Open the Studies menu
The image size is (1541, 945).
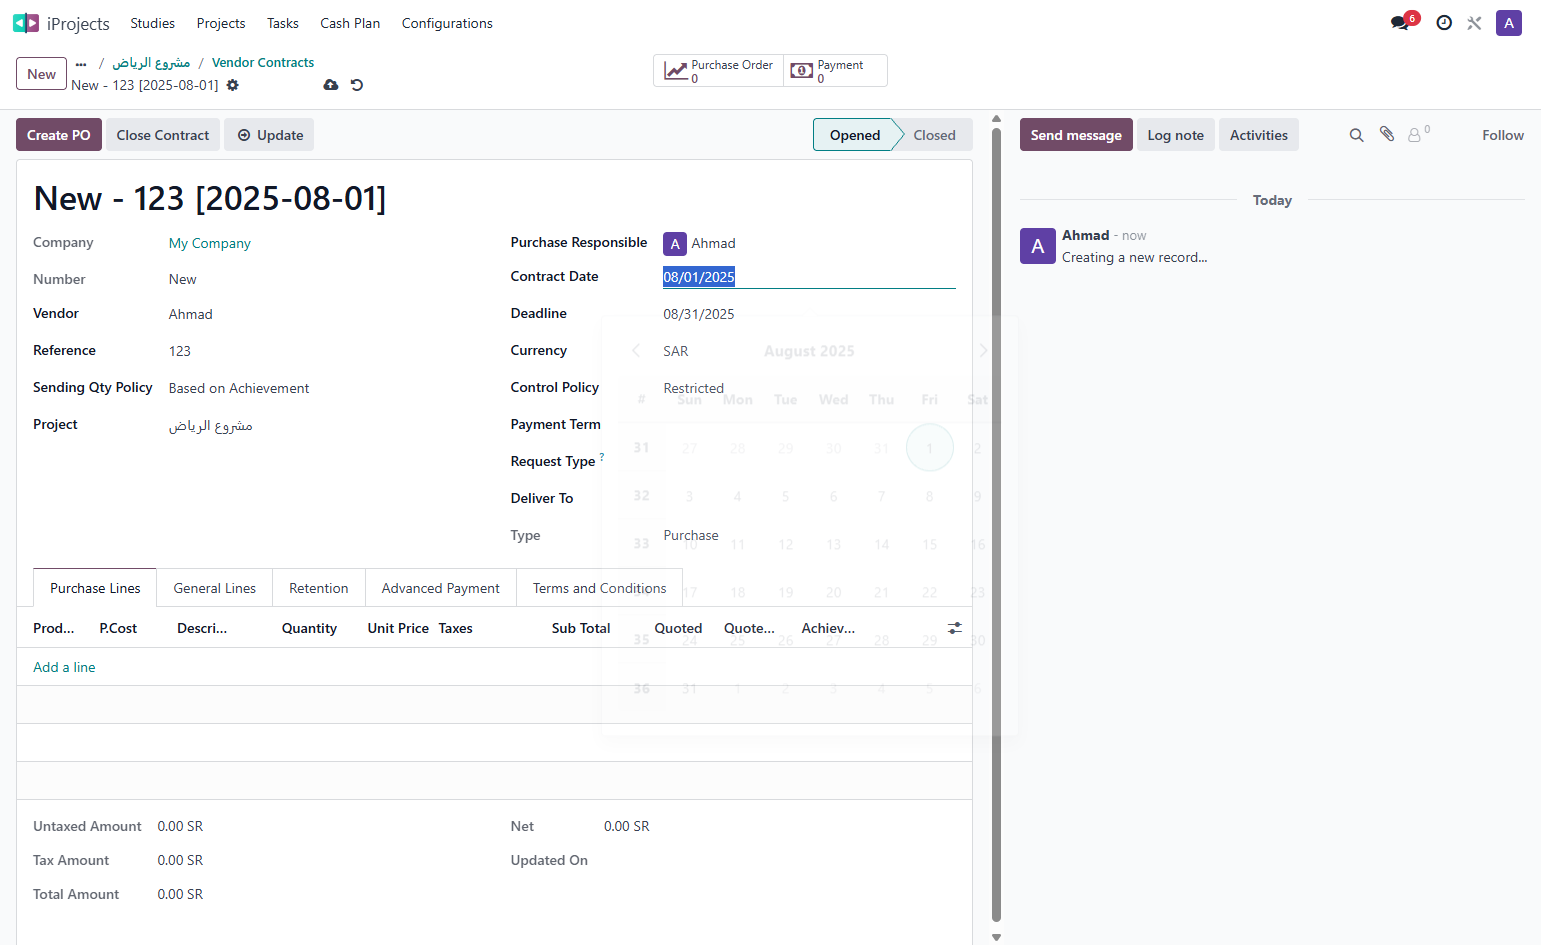point(152,23)
